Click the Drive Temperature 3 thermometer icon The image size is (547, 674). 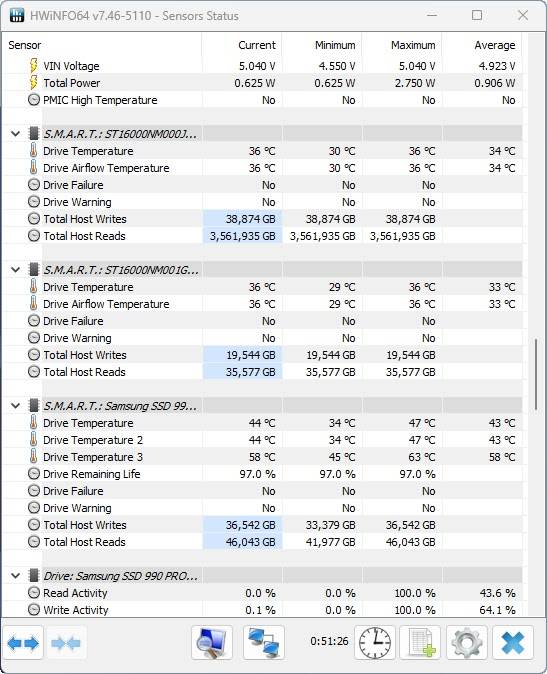click(34, 456)
